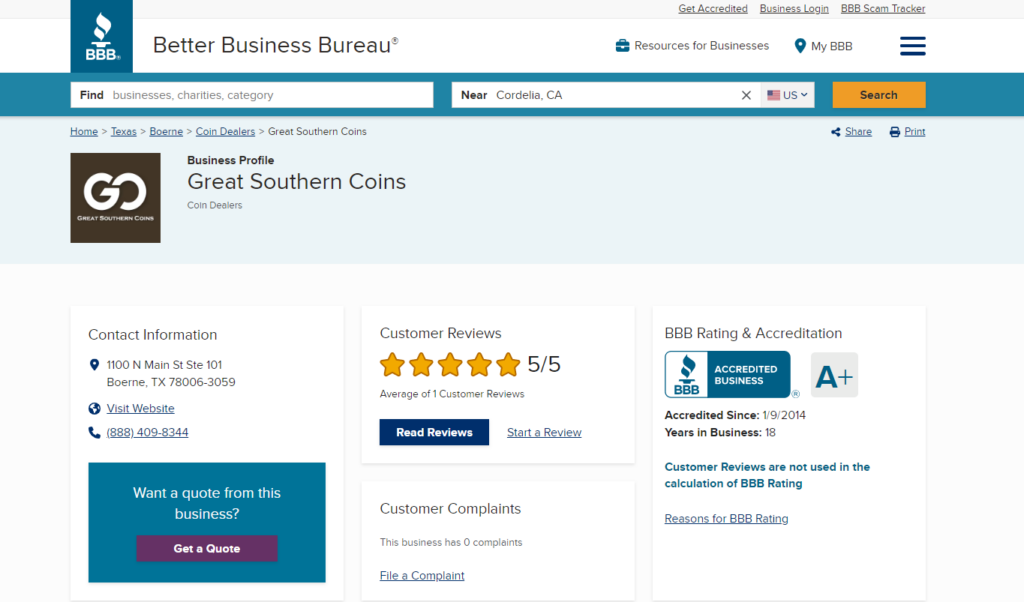Click the File a Complaint link

[x=422, y=575]
